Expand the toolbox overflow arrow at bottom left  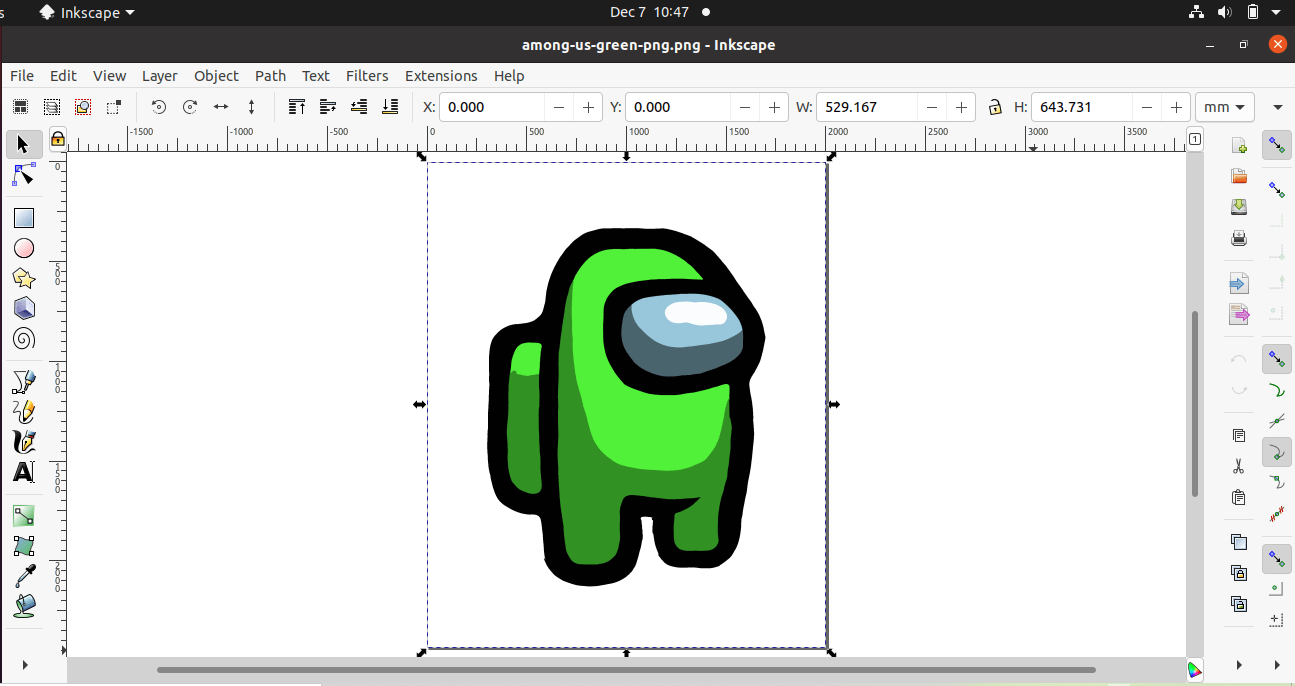24,664
